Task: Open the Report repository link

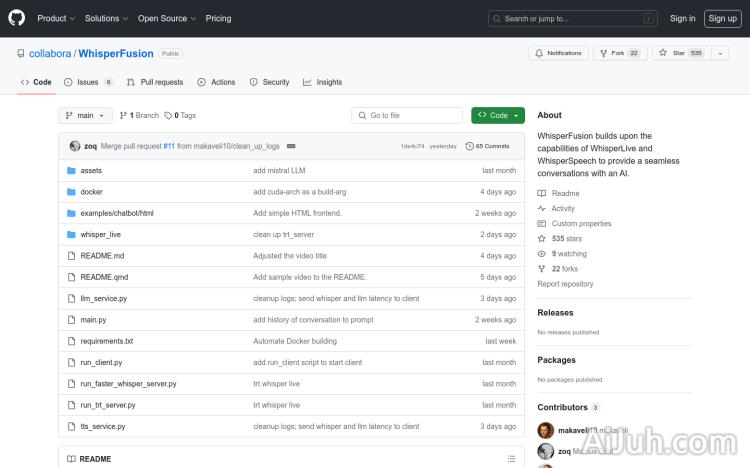Action: 565,284
